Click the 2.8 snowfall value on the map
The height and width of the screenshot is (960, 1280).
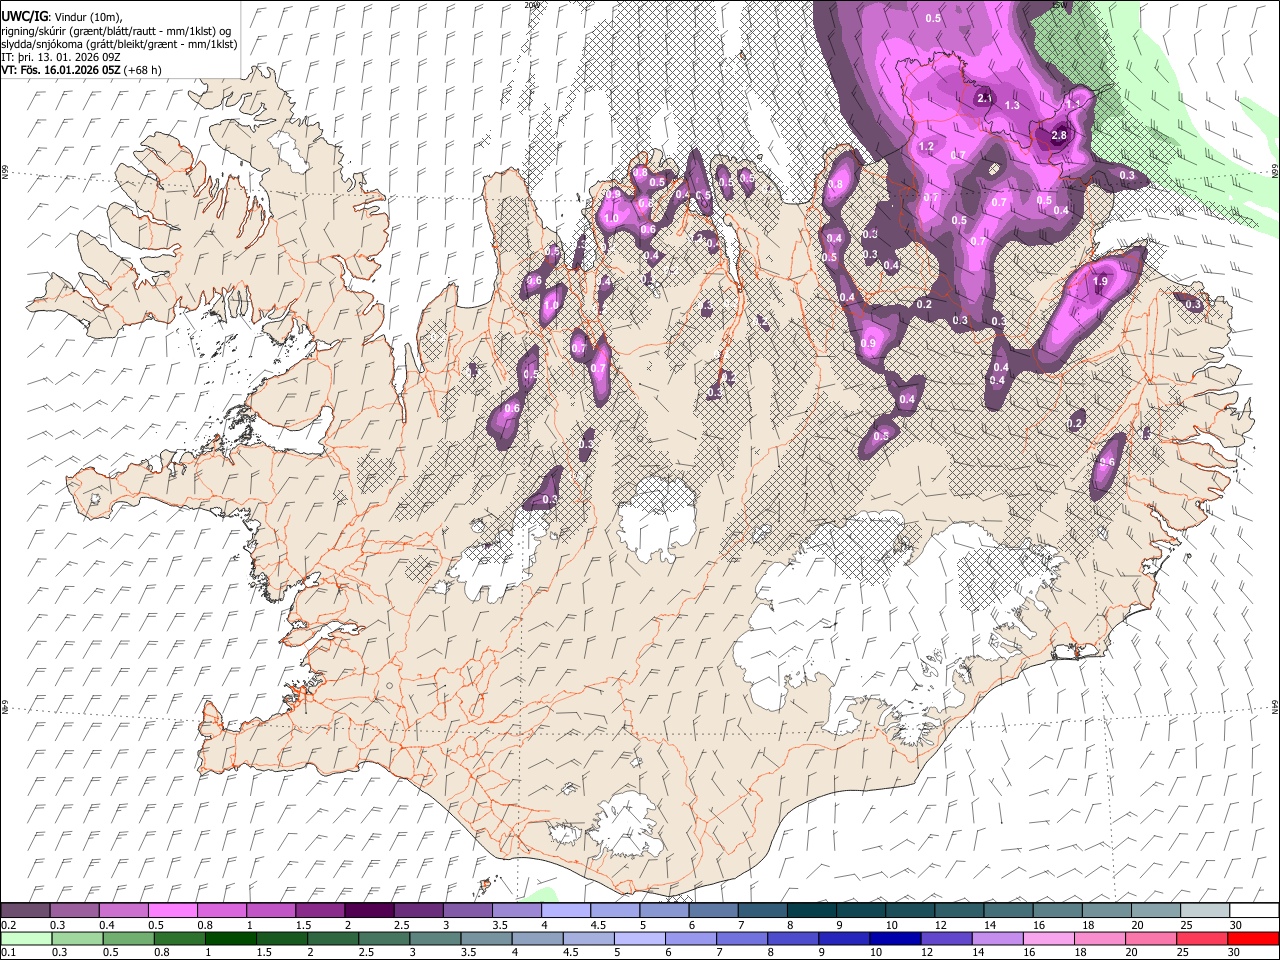click(x=1059, y=136)
